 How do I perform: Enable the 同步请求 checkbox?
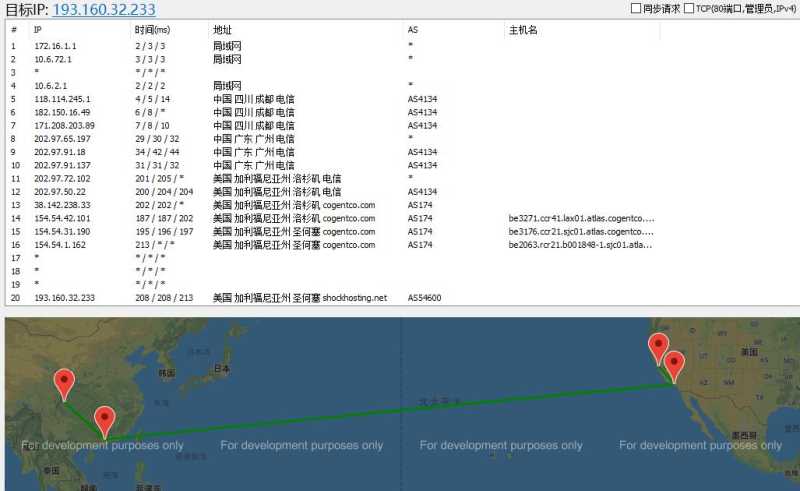(636, 8)
